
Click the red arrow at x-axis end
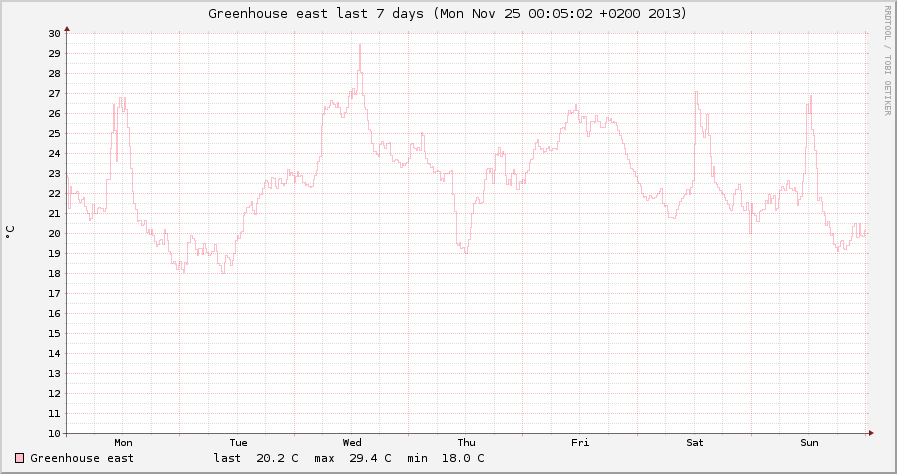pos(871,433)
